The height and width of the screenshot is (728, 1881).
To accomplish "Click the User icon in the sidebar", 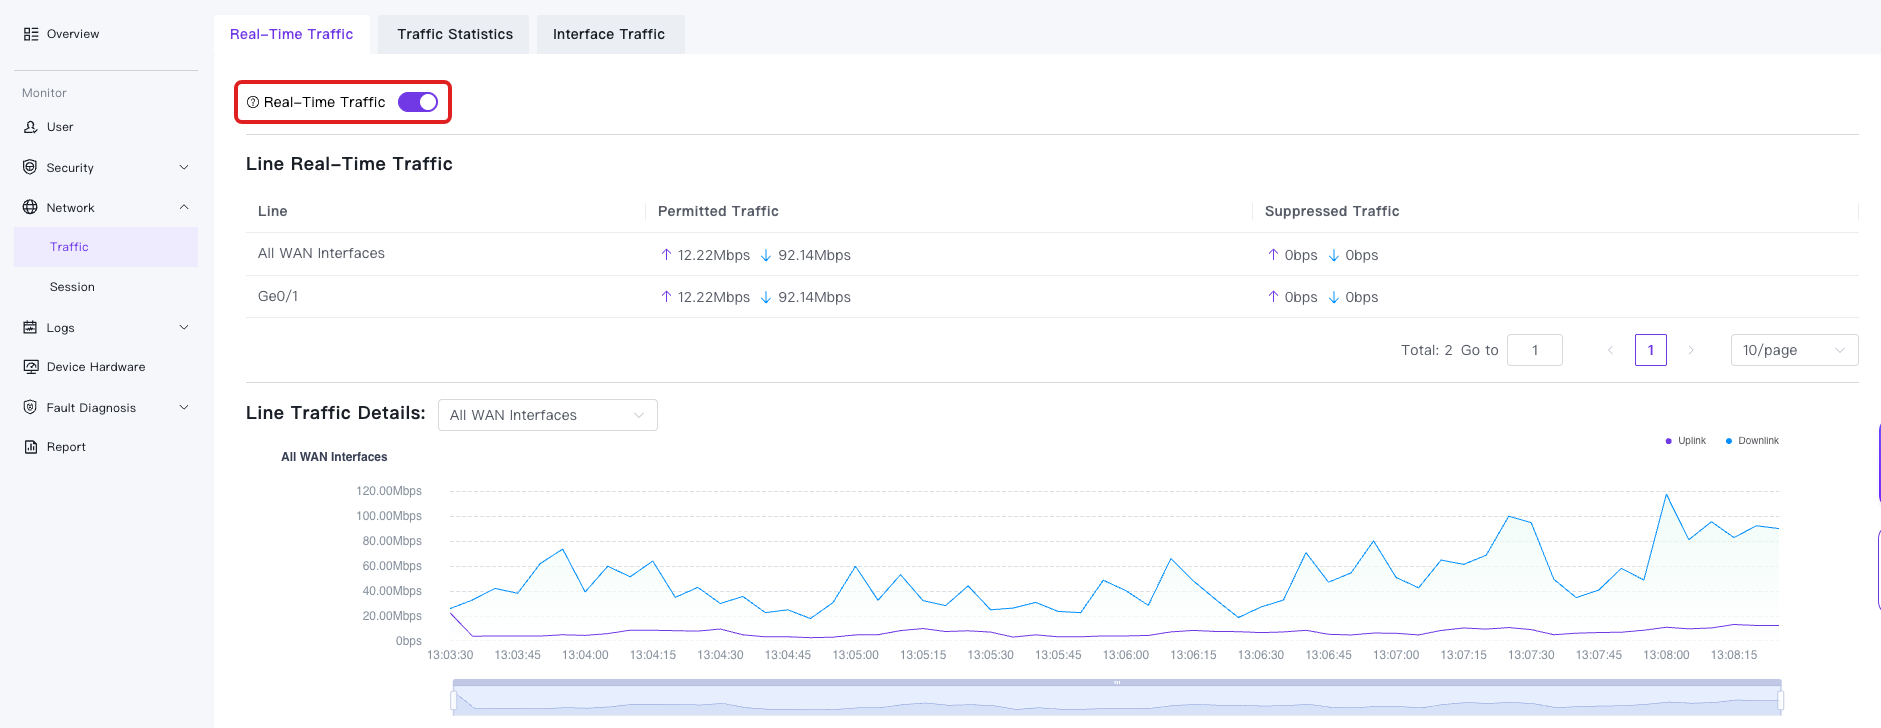I will (31, 127).
